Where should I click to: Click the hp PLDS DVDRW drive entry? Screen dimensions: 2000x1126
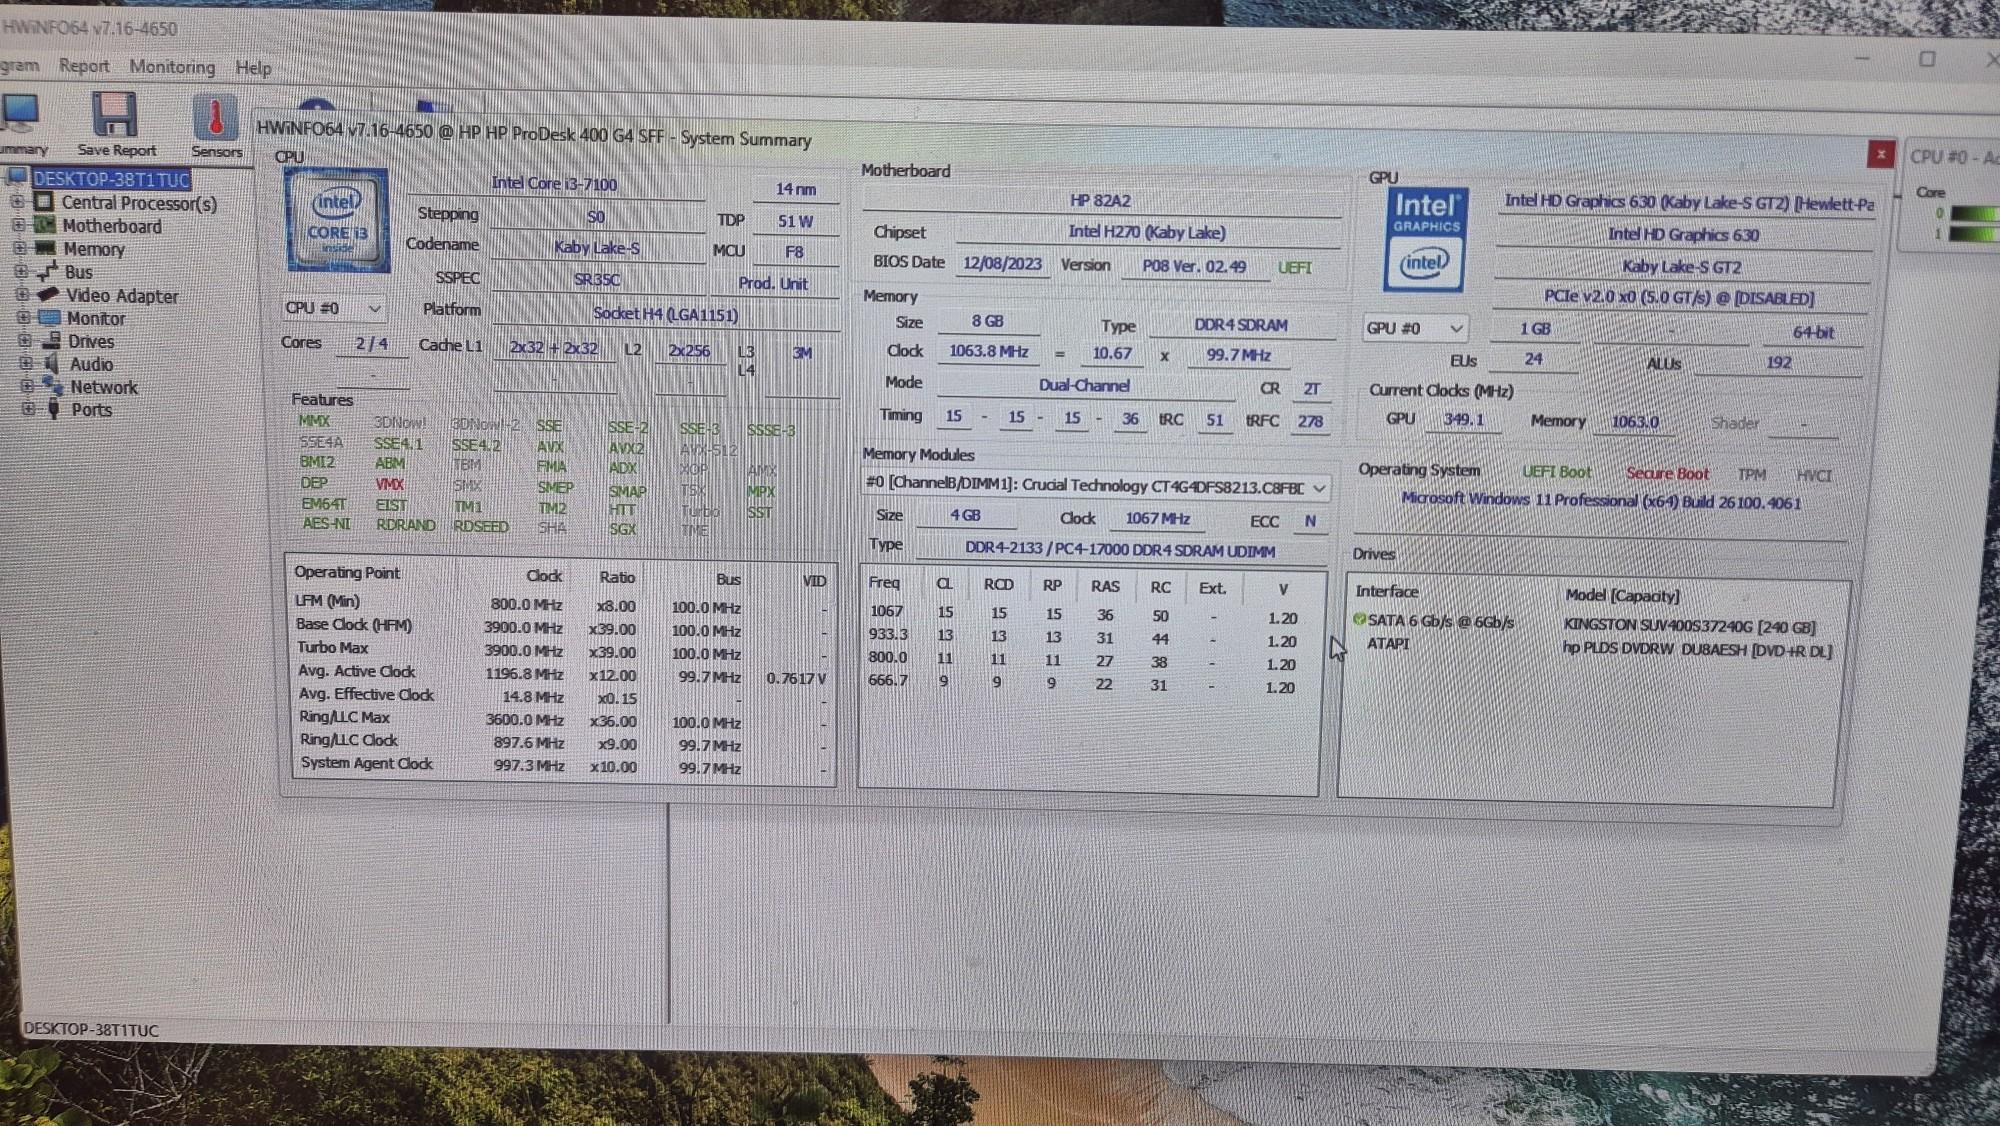point(1697,650)
